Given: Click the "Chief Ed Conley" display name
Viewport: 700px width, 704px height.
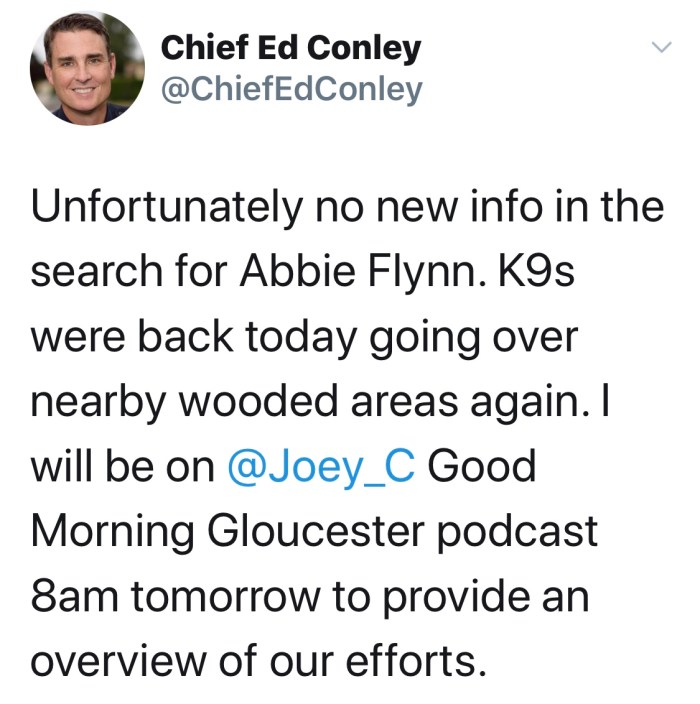Looking at the screenshot, I should (291, 47).
